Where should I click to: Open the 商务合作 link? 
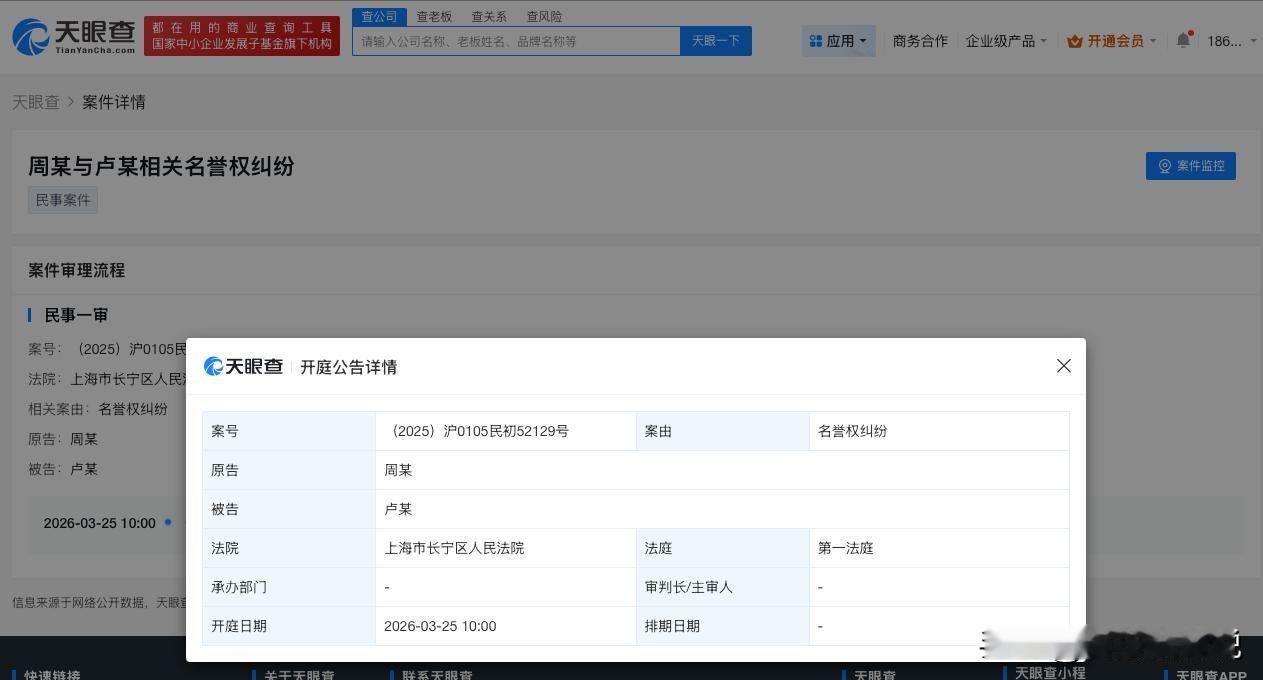click(x=920, y=41)
